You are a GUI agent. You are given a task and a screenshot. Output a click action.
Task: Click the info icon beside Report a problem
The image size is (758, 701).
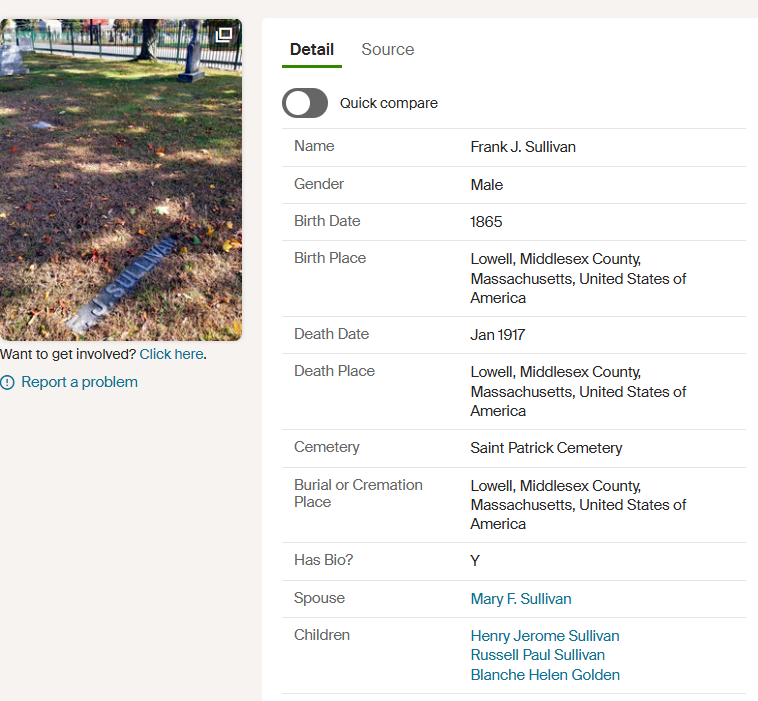point(8,382)
